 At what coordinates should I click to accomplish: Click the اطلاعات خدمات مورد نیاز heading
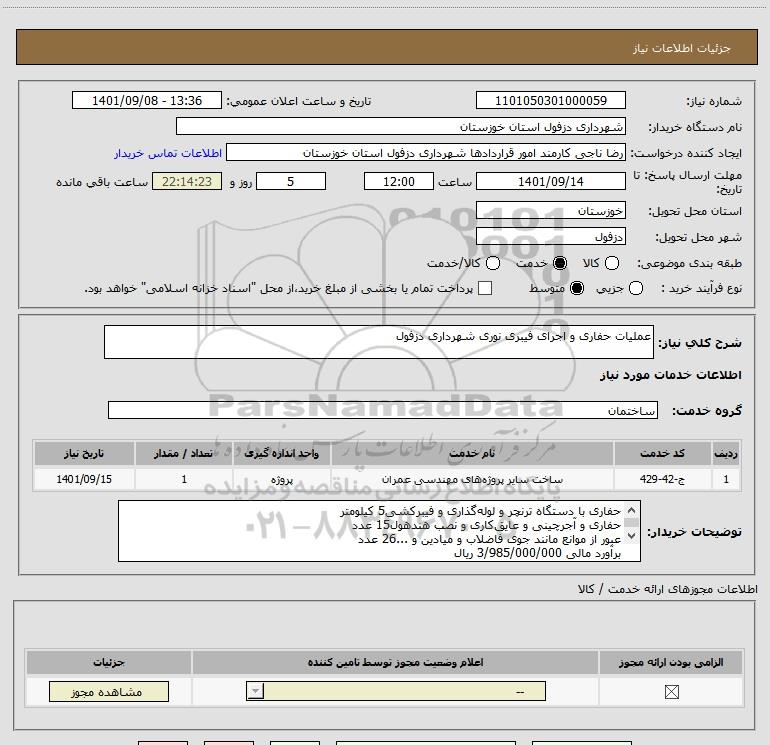[670, 375]
